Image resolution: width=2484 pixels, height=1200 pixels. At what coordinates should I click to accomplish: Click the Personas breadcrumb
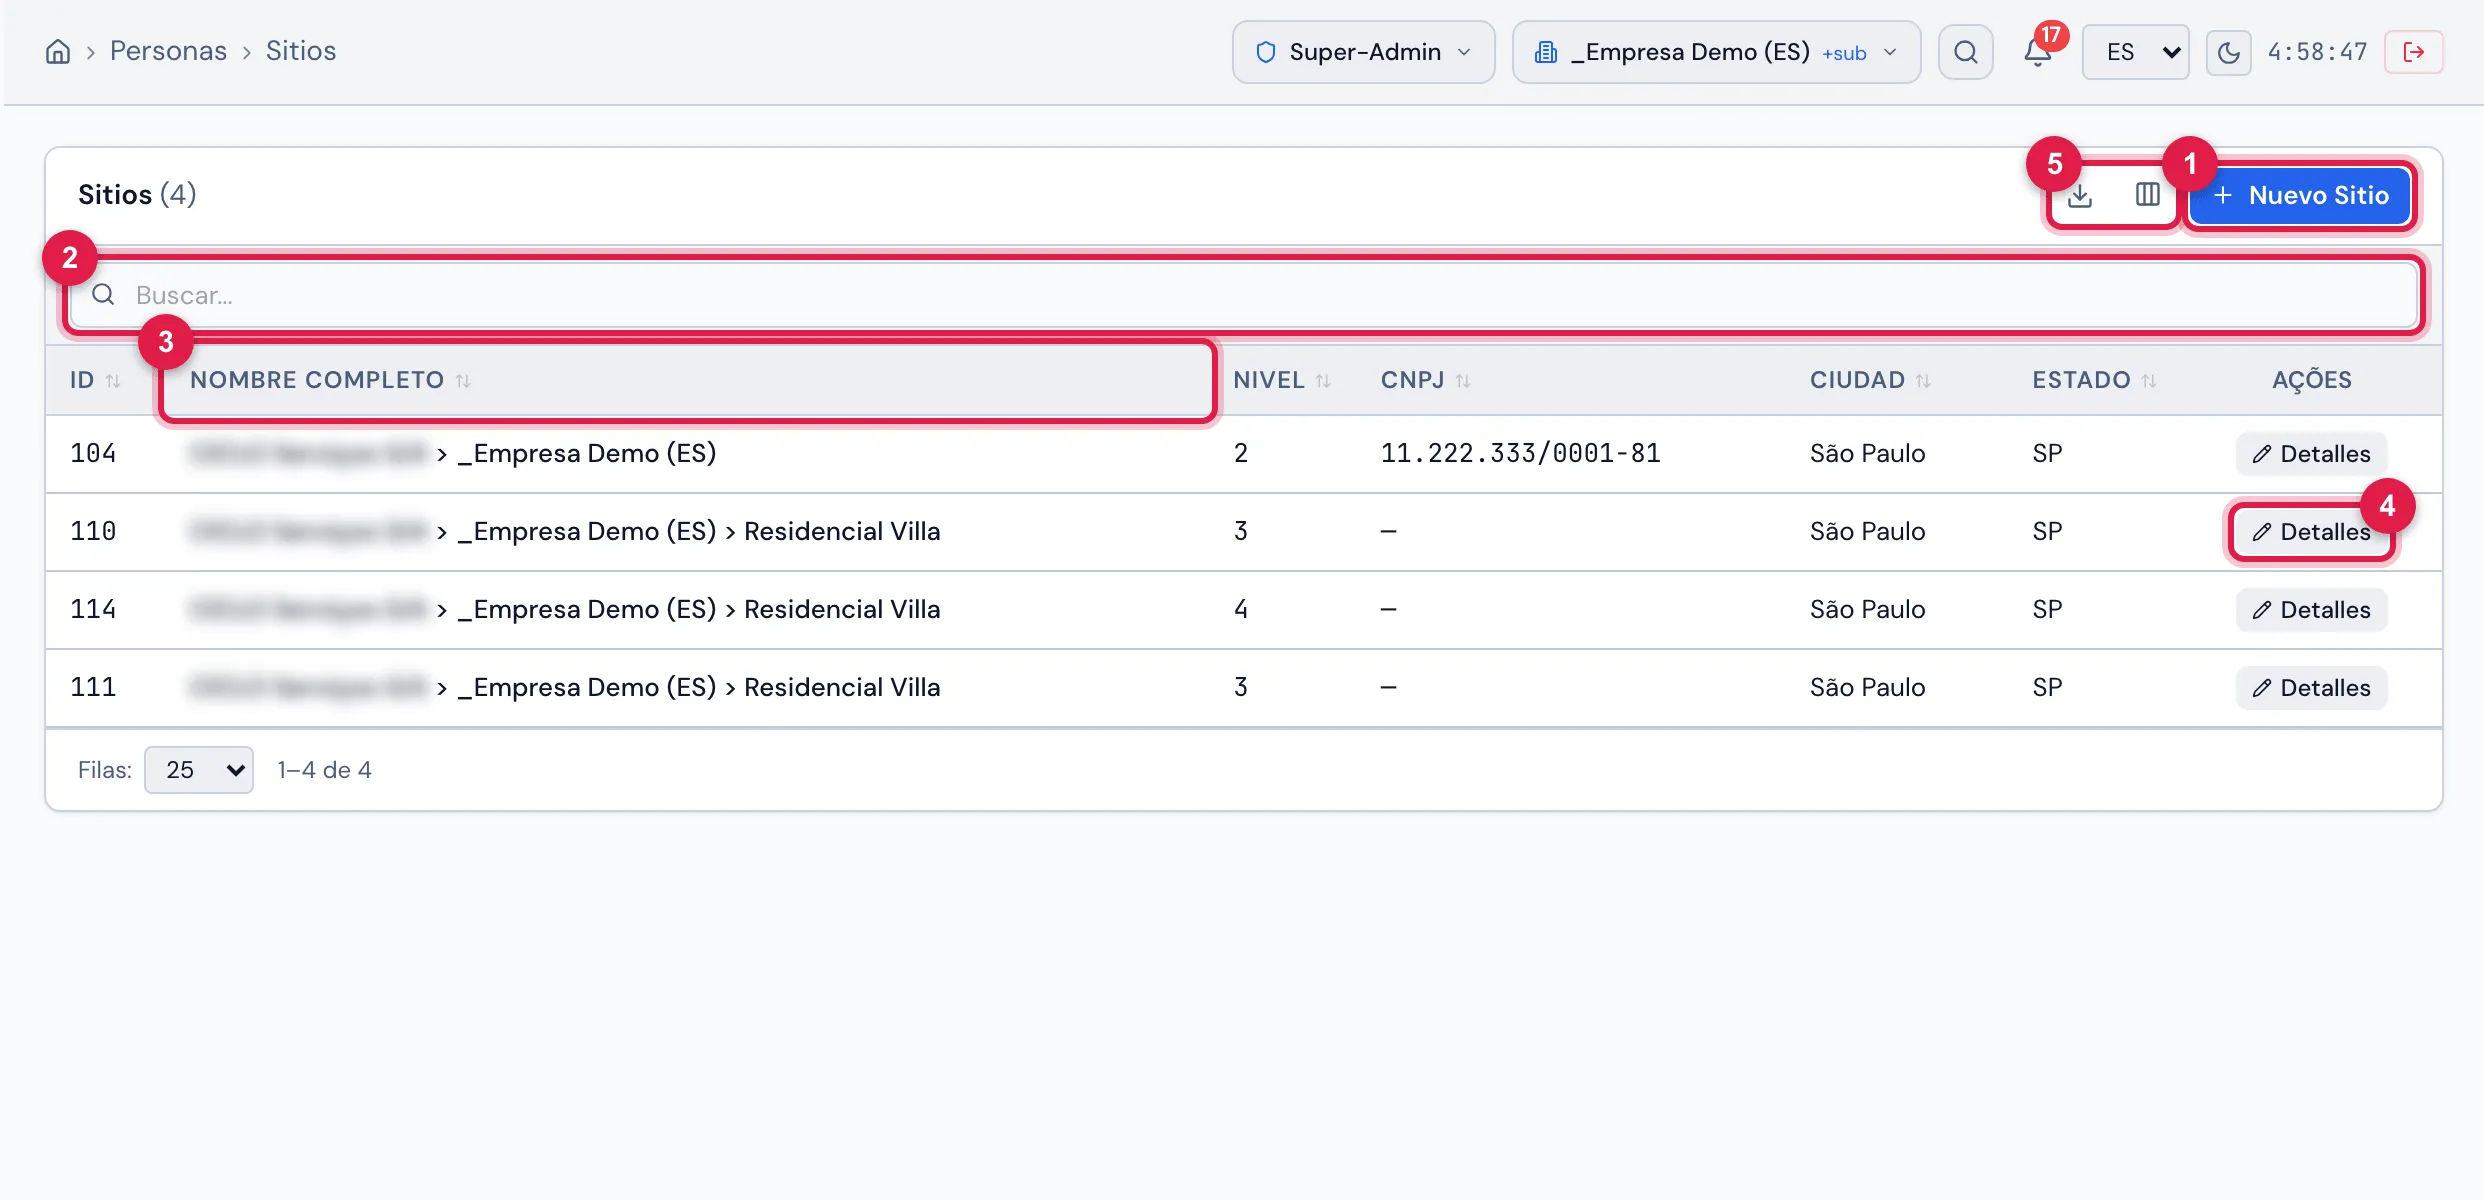click(168, 51)
